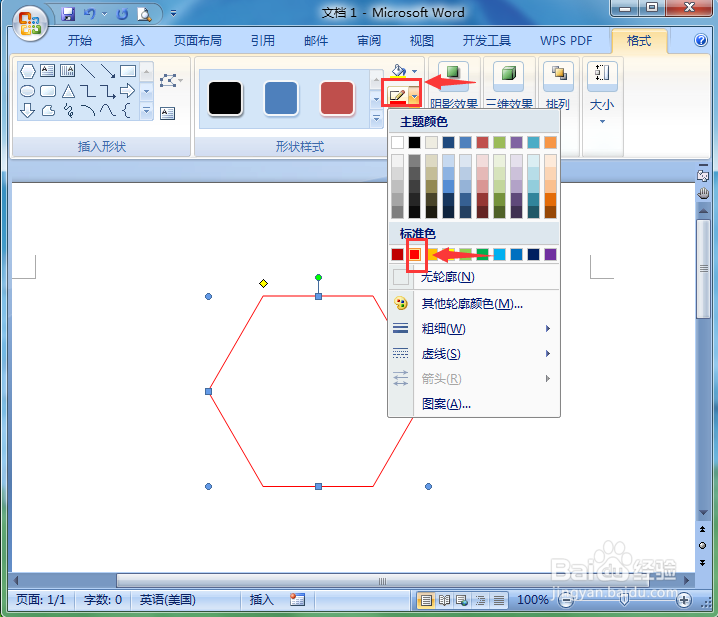Click the Office button logo
The width and height of the screenshot is (718, 617).
pyautogui.click(x=30, y=23)
